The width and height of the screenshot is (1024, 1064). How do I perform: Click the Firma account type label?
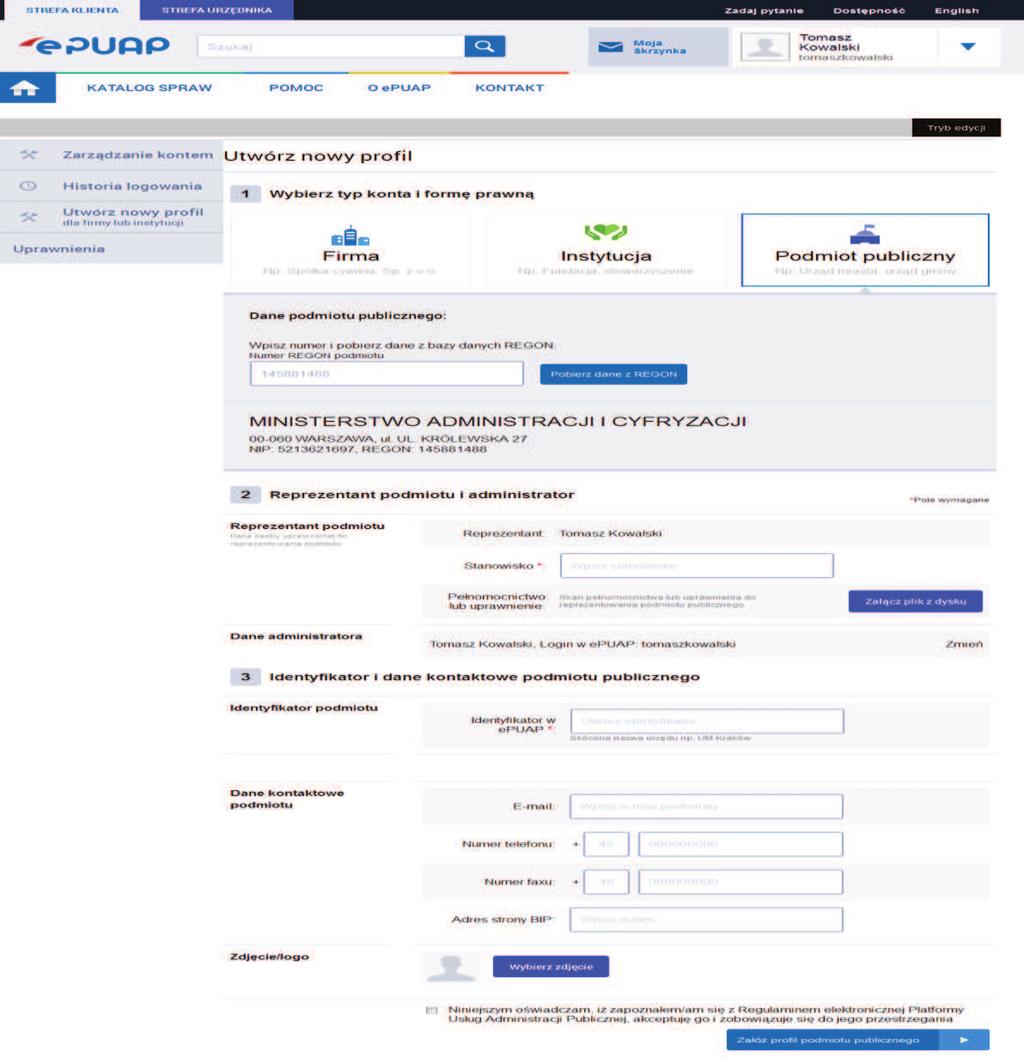coord(350,256)
